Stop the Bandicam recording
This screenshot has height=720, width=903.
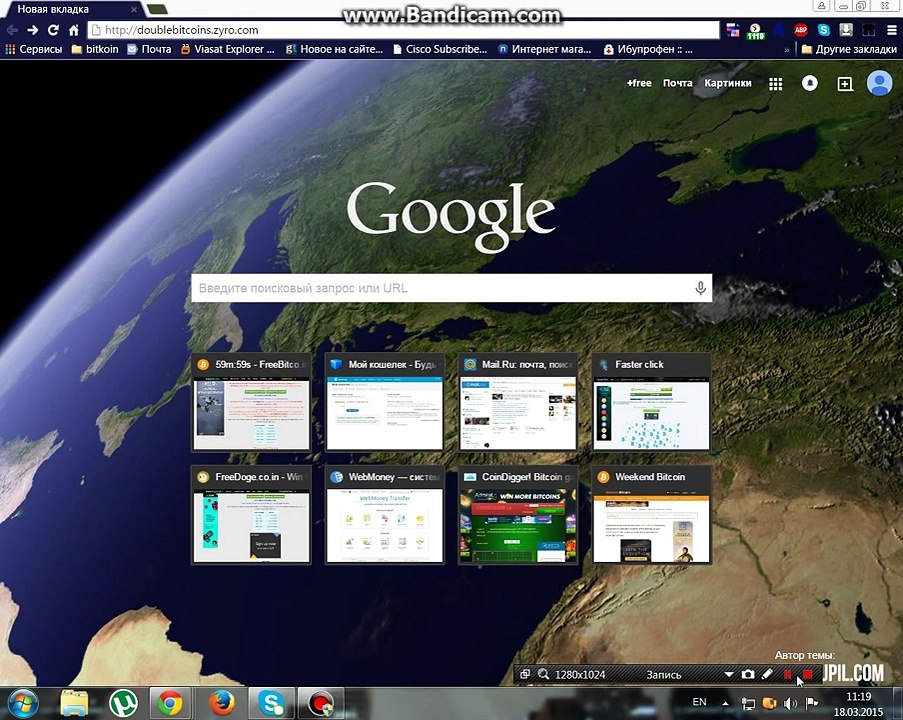coord(807,674)
